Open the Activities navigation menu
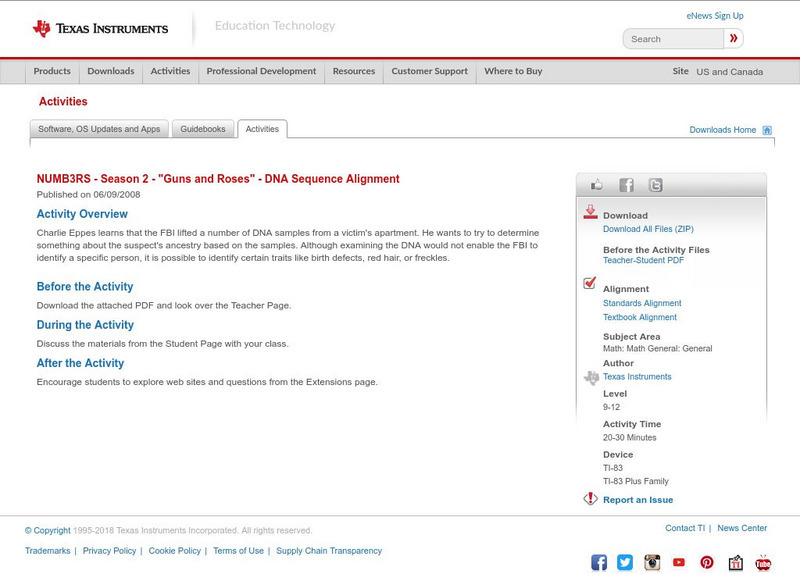Screen dimensions: 800x574 tap(170, 71)
